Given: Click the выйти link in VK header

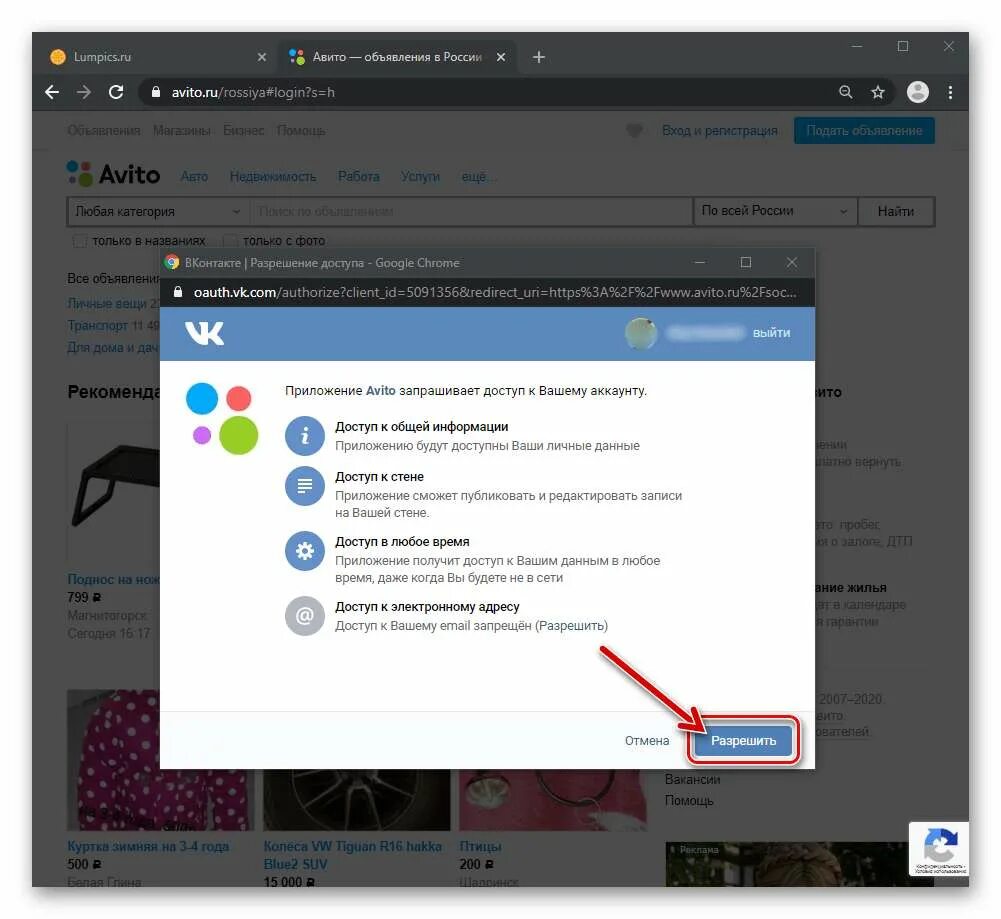Looking at the screenshot, I should (771, 333).
